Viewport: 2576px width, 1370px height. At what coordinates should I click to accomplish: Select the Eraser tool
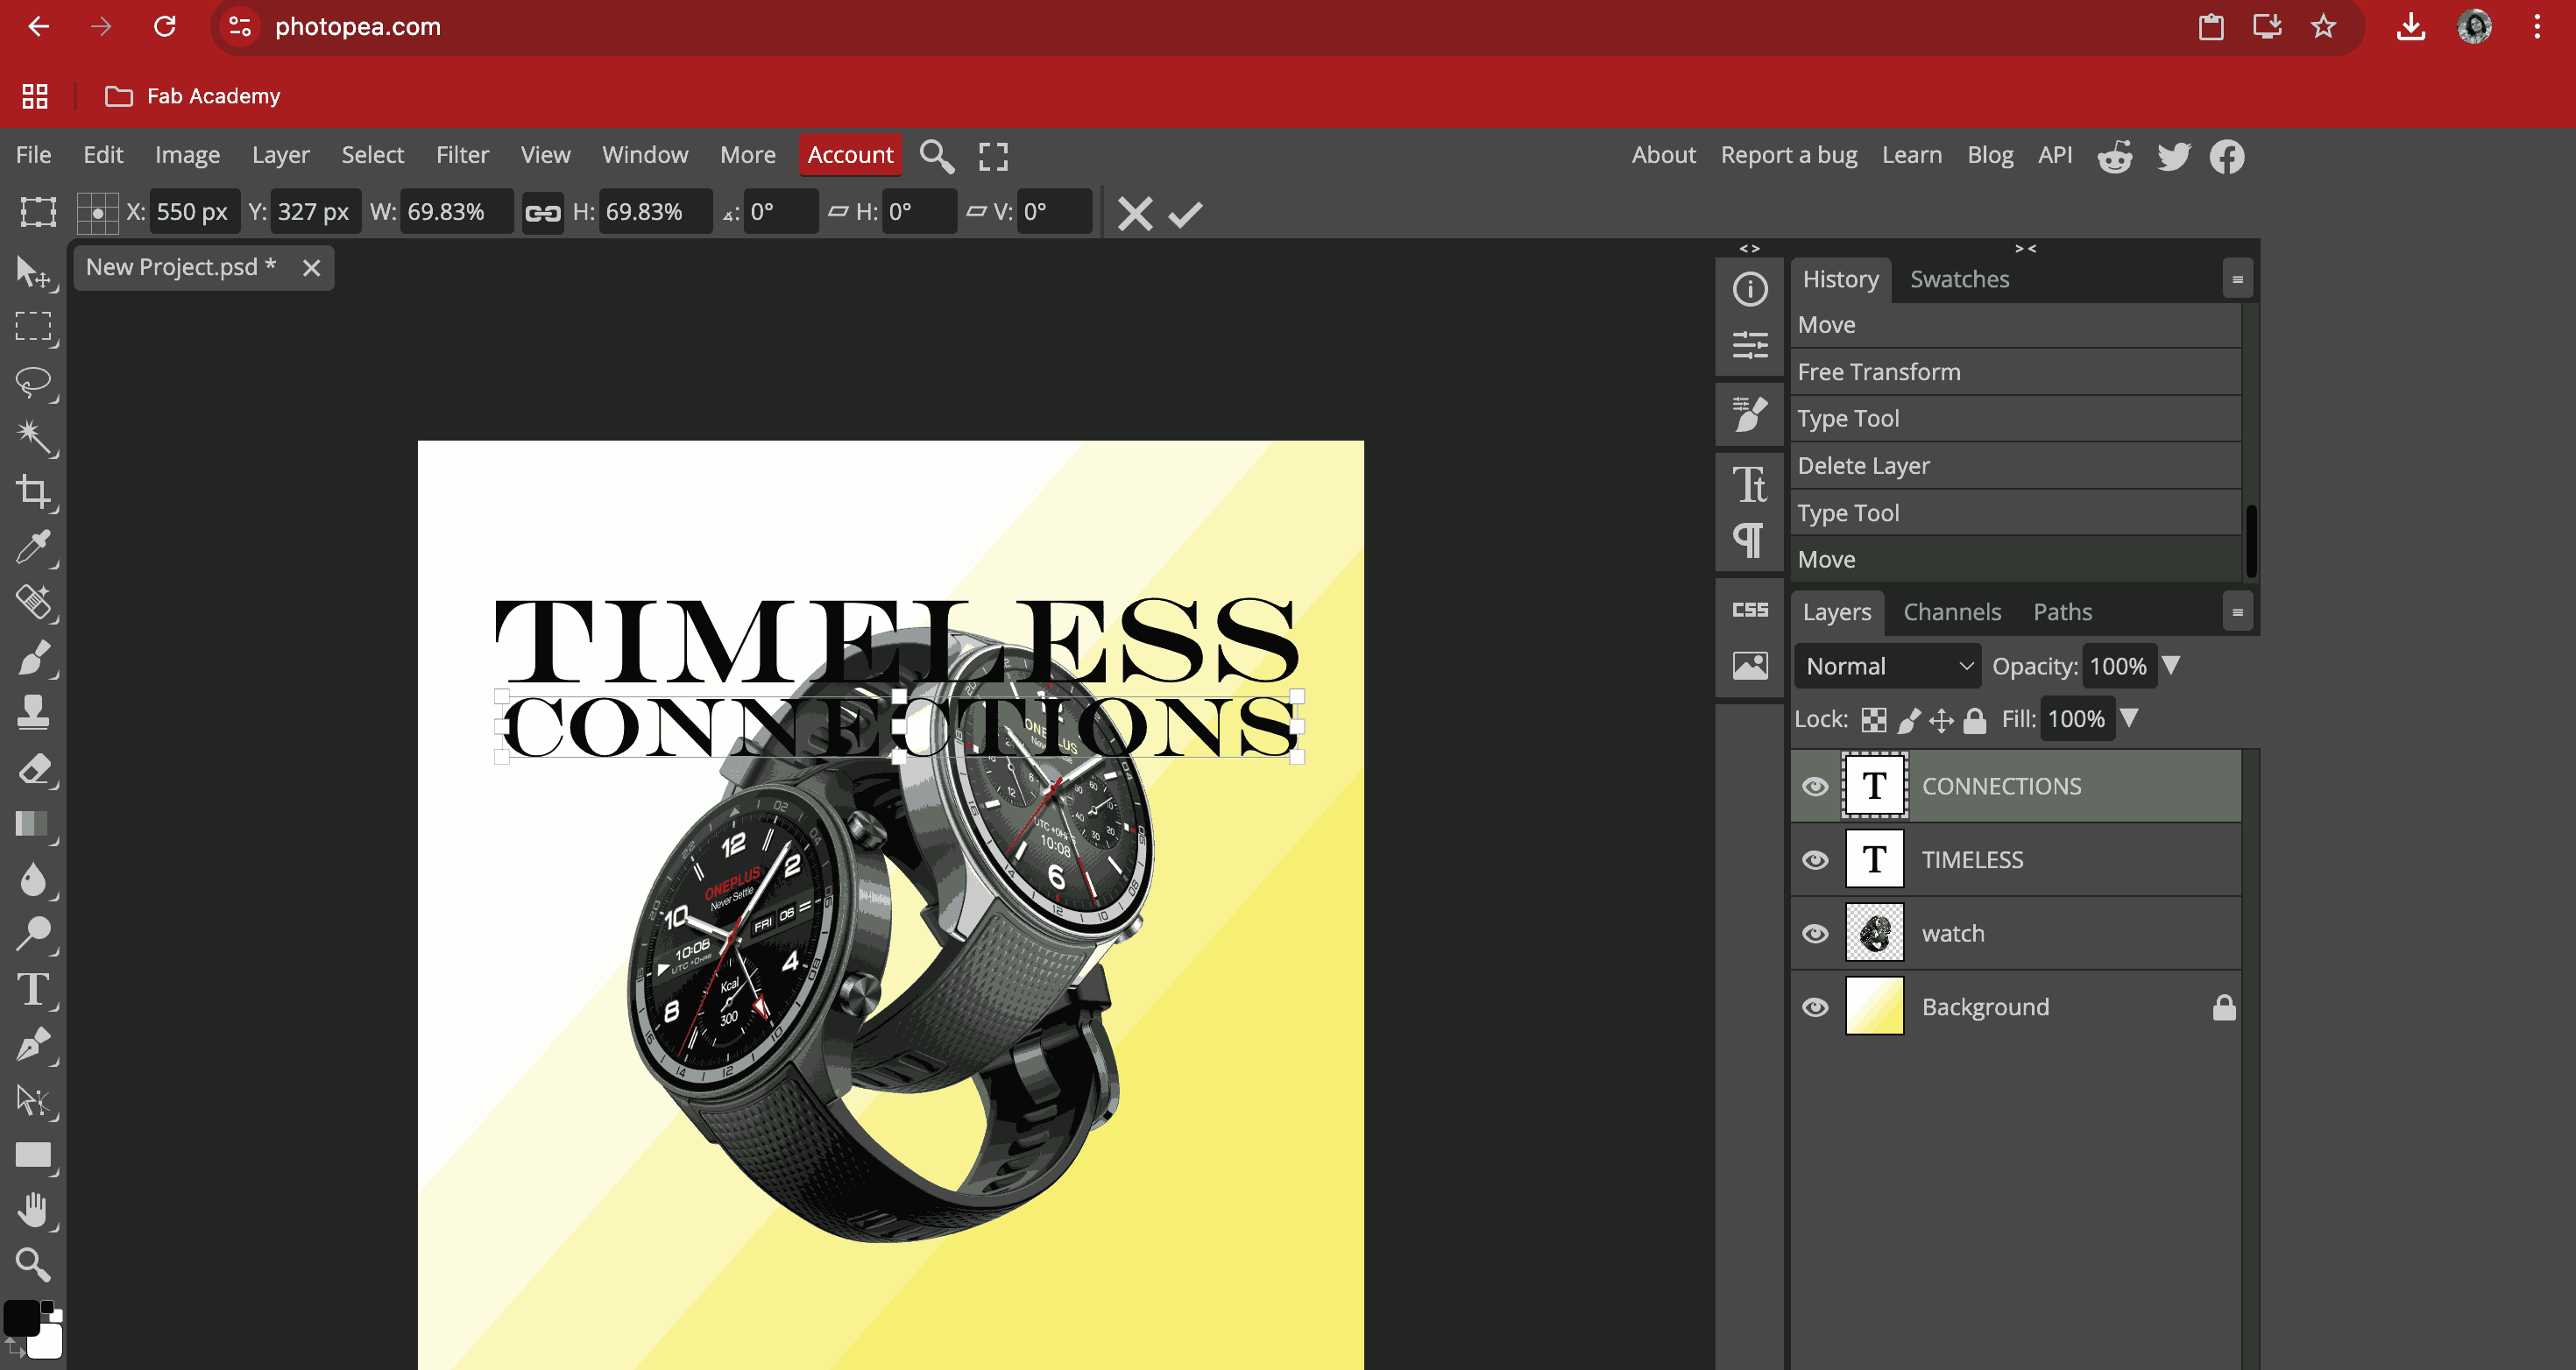[33, 769]
